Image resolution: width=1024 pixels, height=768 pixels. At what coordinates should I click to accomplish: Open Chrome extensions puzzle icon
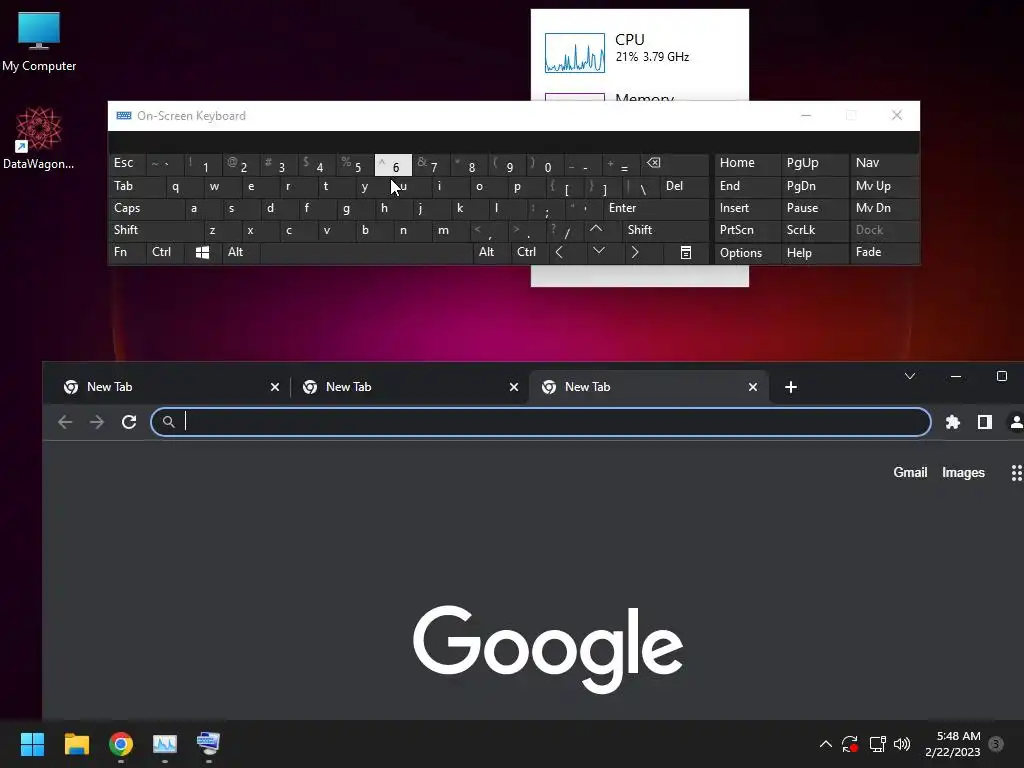(x=953, y=422)
